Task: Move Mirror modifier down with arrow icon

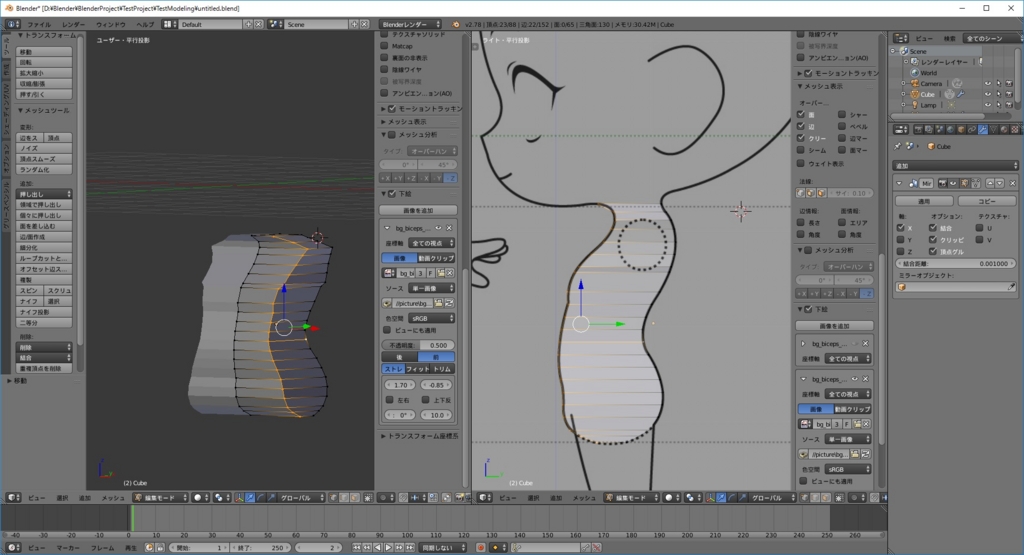Action: point(999,183)
